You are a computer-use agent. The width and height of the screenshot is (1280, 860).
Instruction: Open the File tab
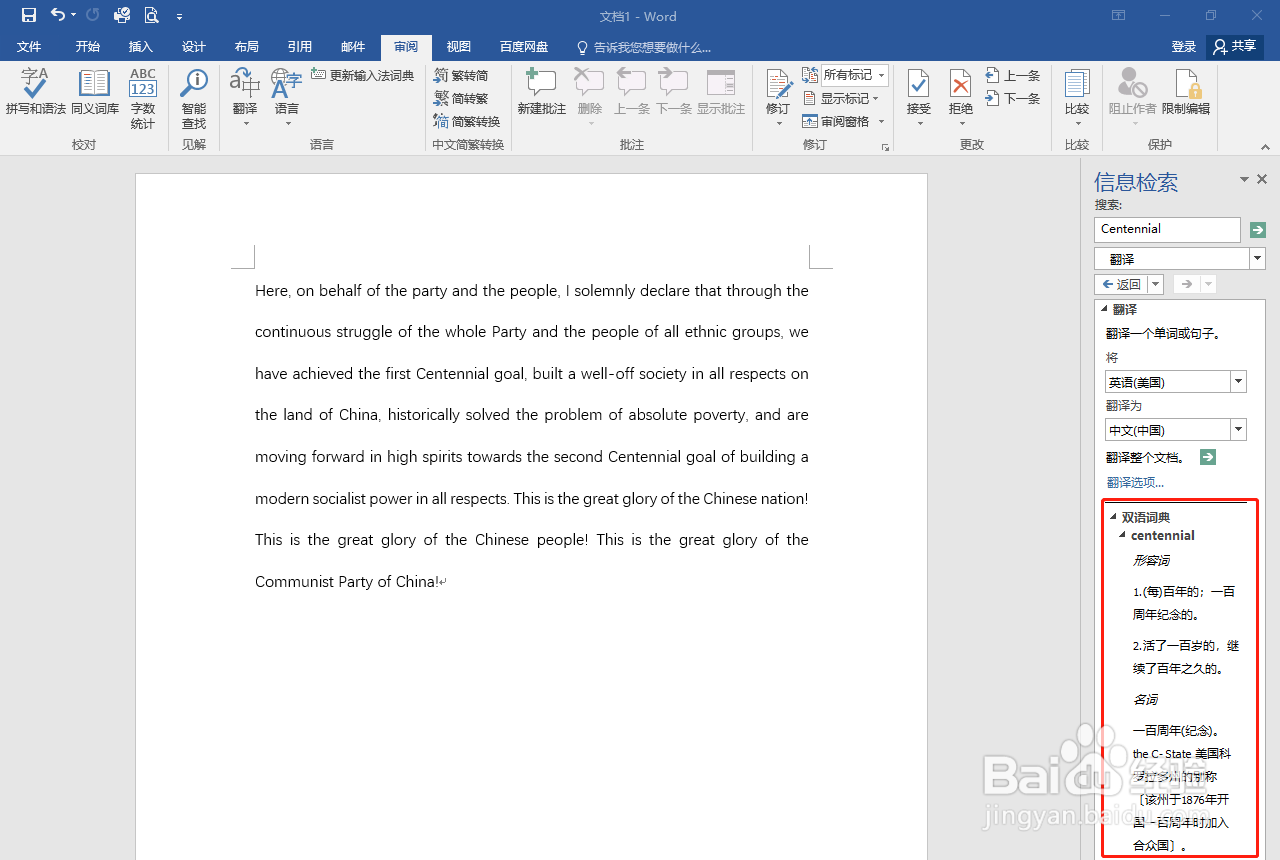(x=29, y=47)
